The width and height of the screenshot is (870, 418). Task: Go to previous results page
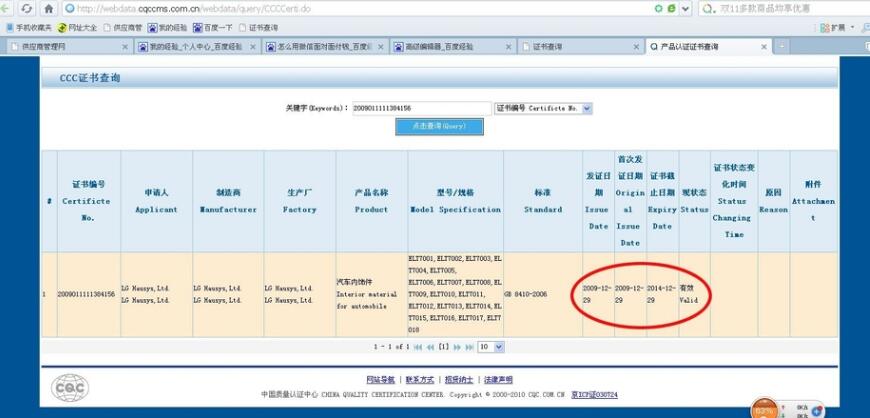click(x=430, y=347)
